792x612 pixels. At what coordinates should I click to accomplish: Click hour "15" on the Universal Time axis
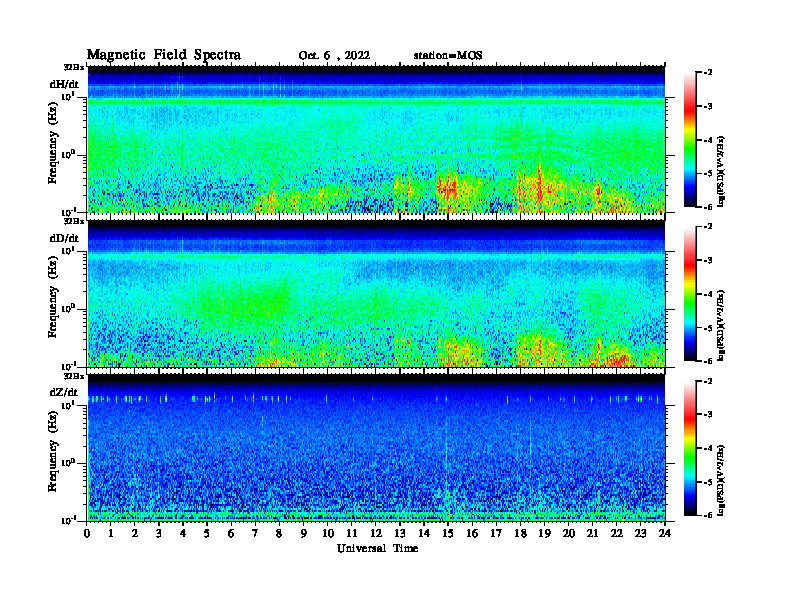[x=448, y=534]
